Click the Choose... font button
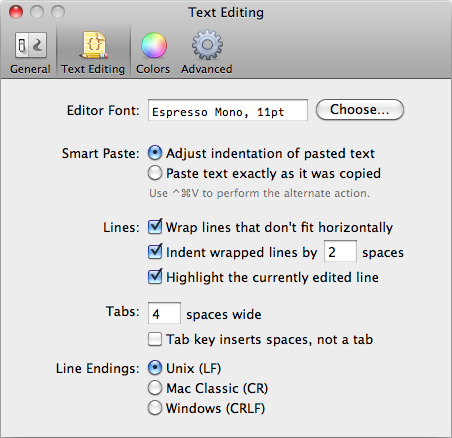Screen dimensions: 452x438 360,110
